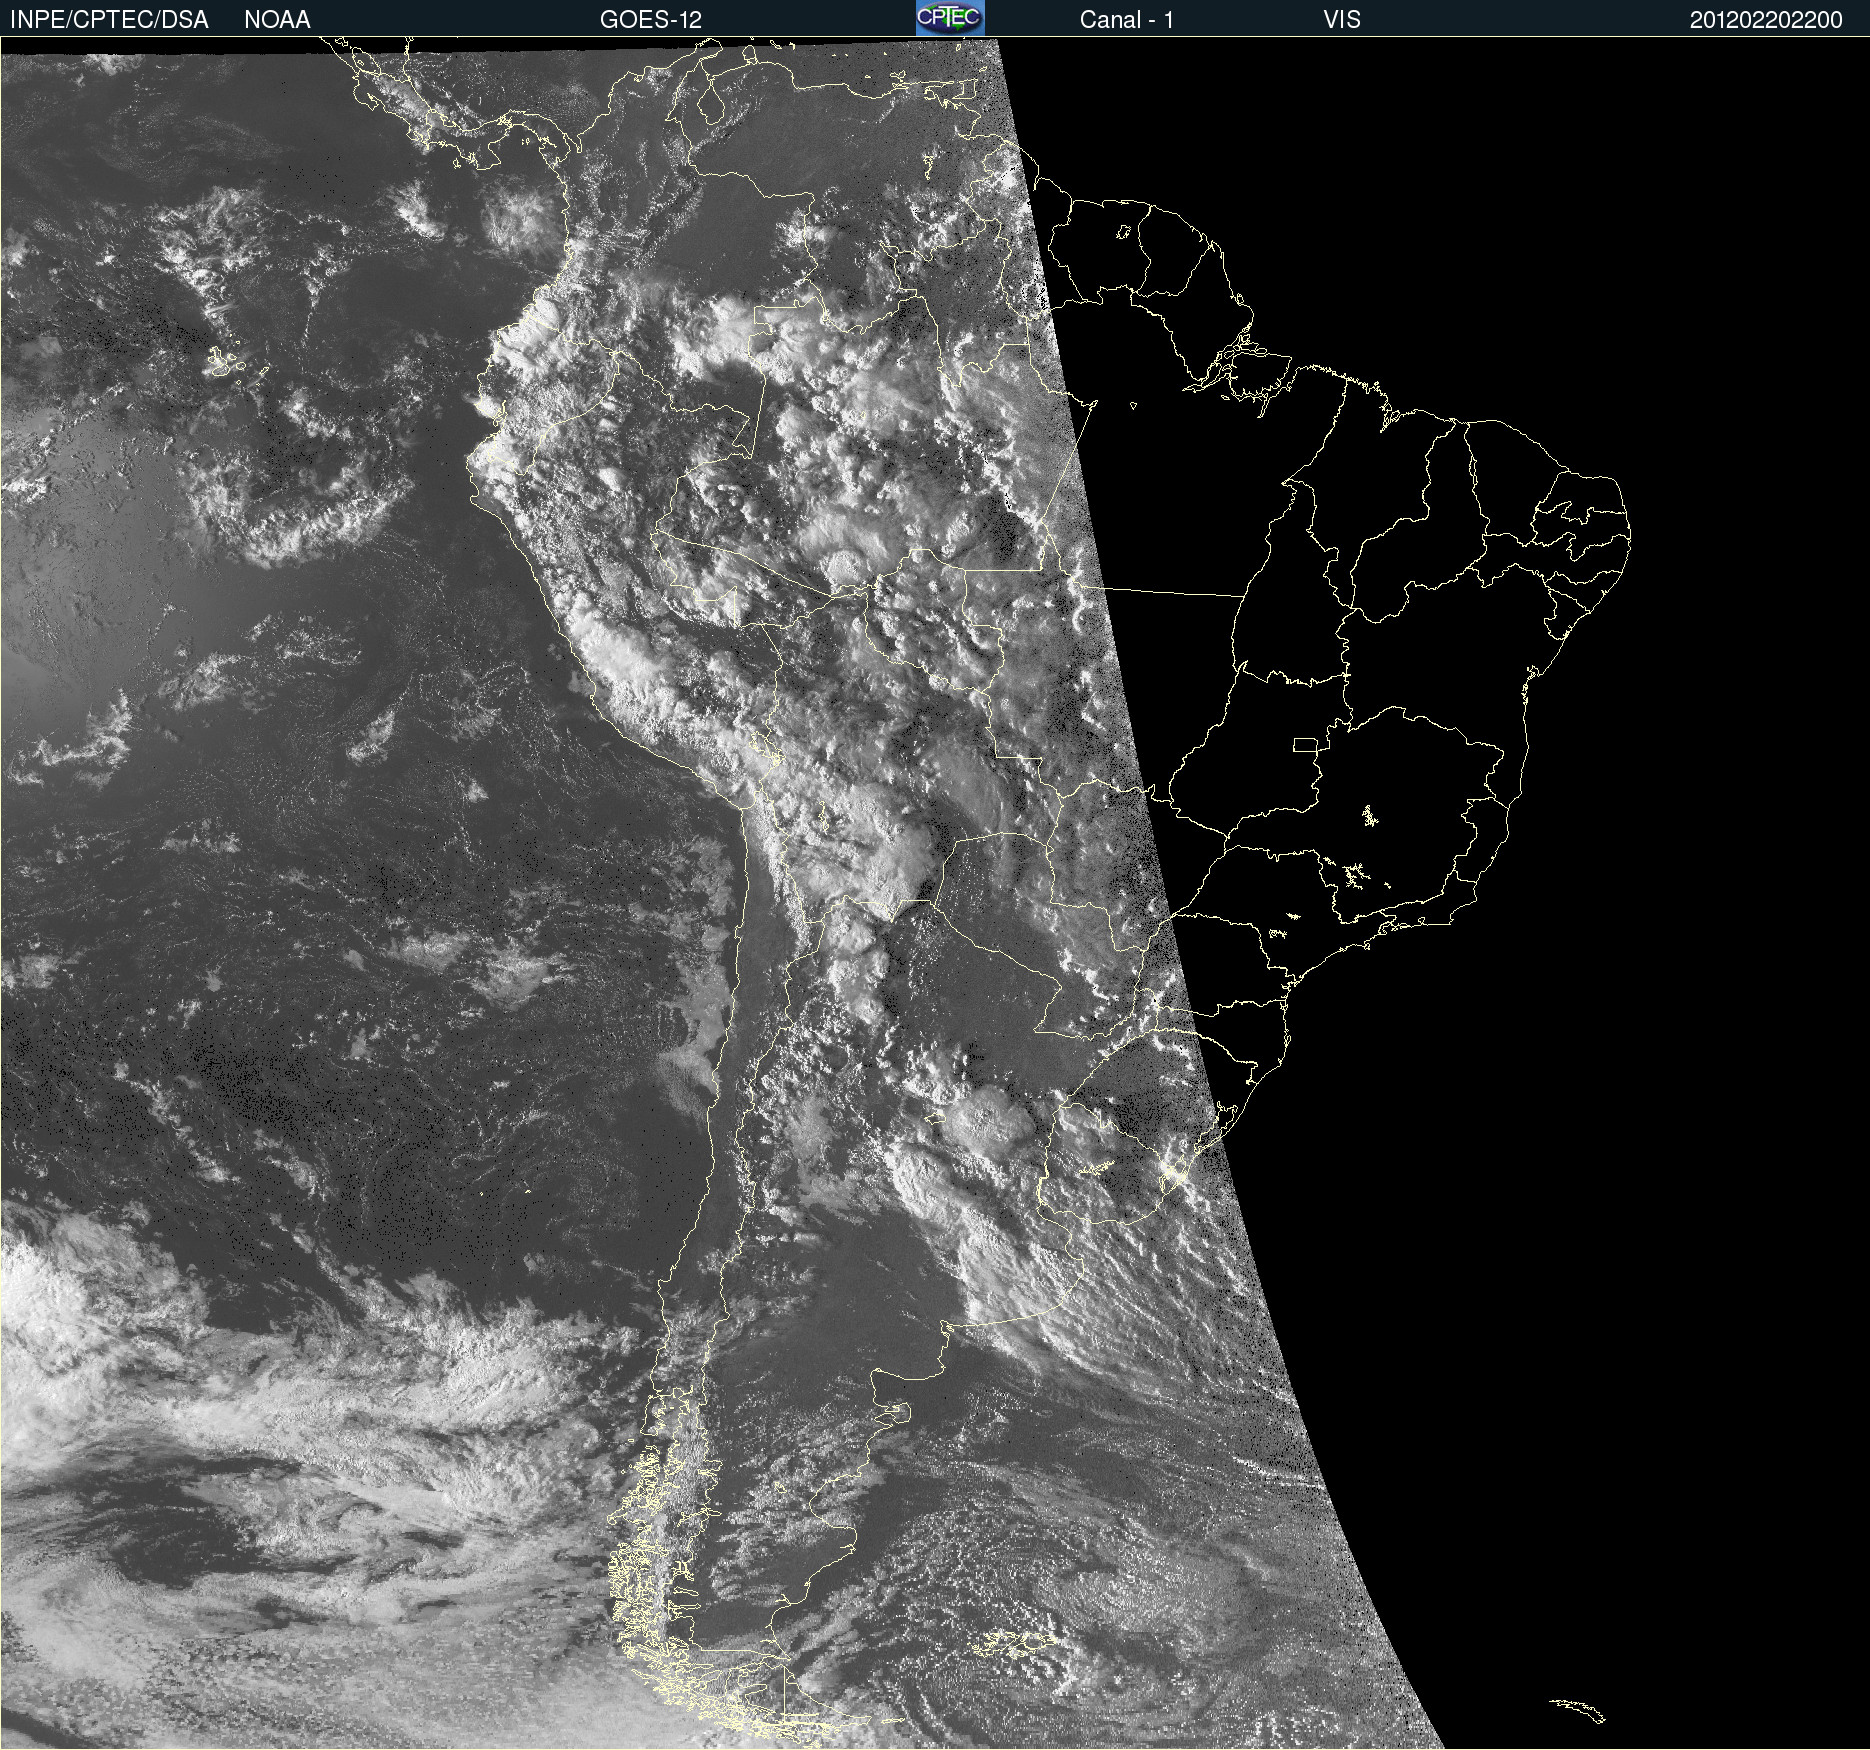The image size is (1870, 1750).
Task: Click the GOES-12 satellite label
Action: click(x=651, y=20)
